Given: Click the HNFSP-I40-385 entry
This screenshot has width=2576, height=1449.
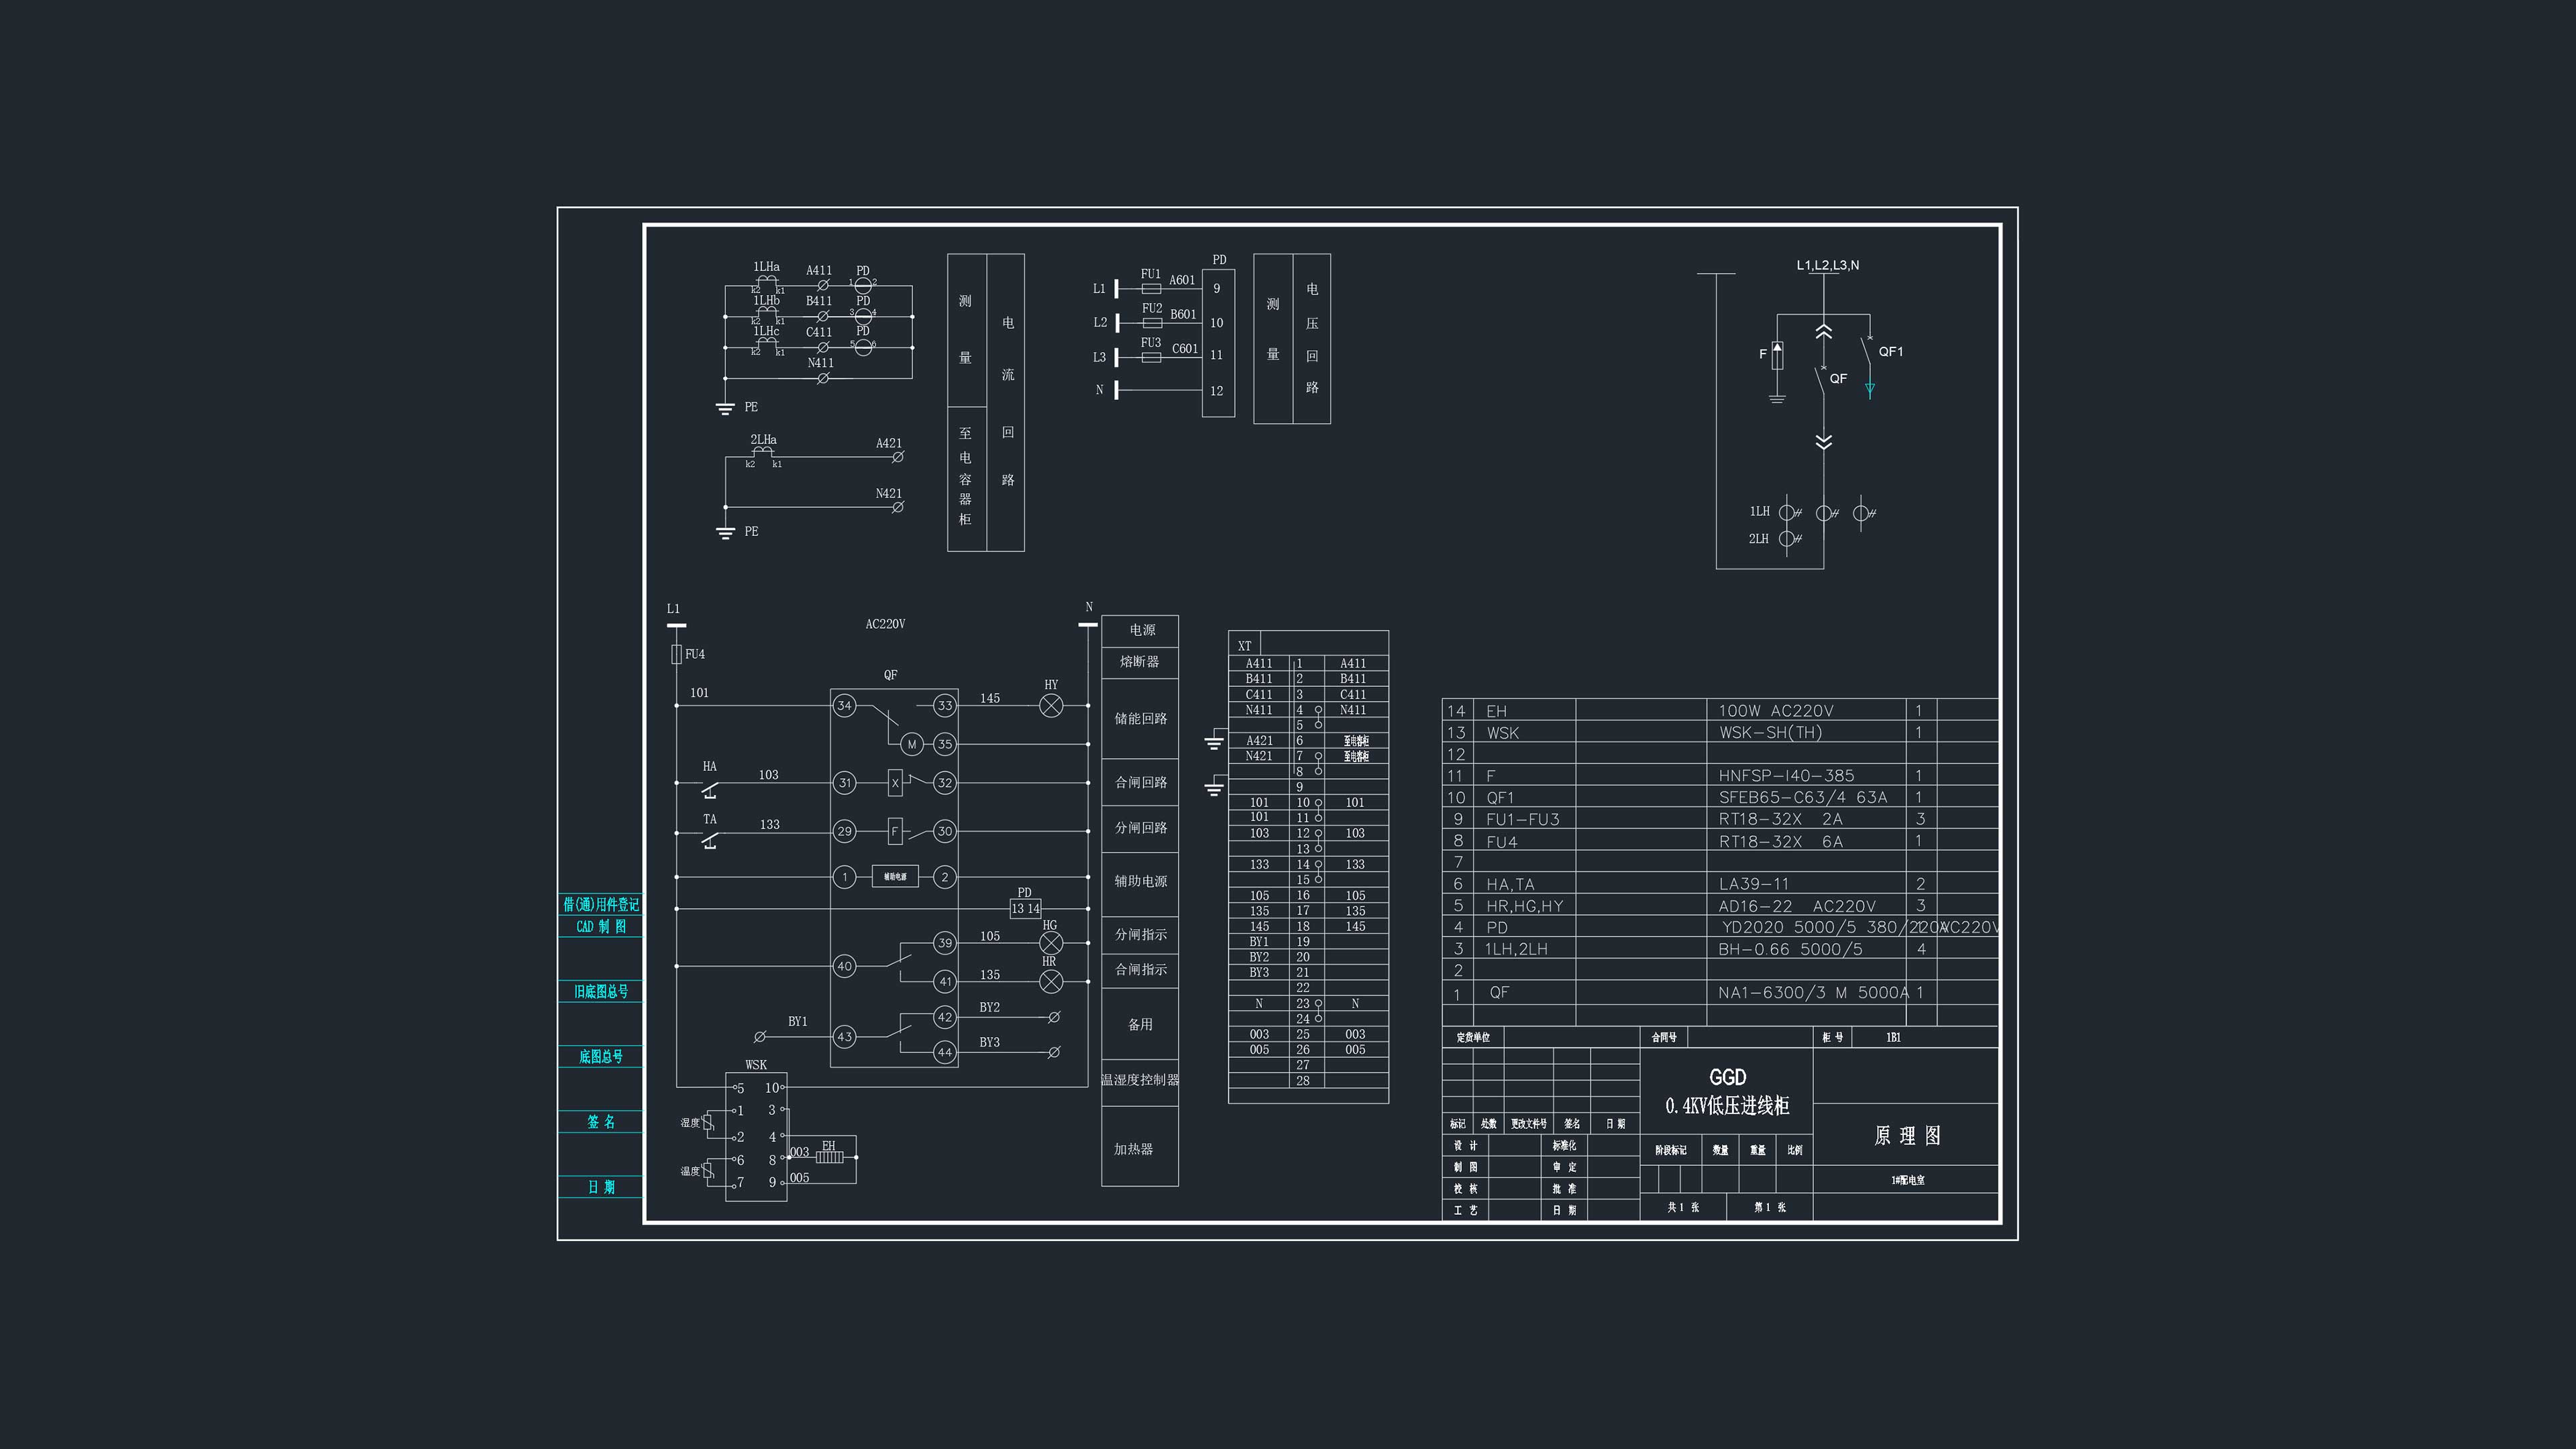Looking at the screenshot, I should [x=1786, y=776].
